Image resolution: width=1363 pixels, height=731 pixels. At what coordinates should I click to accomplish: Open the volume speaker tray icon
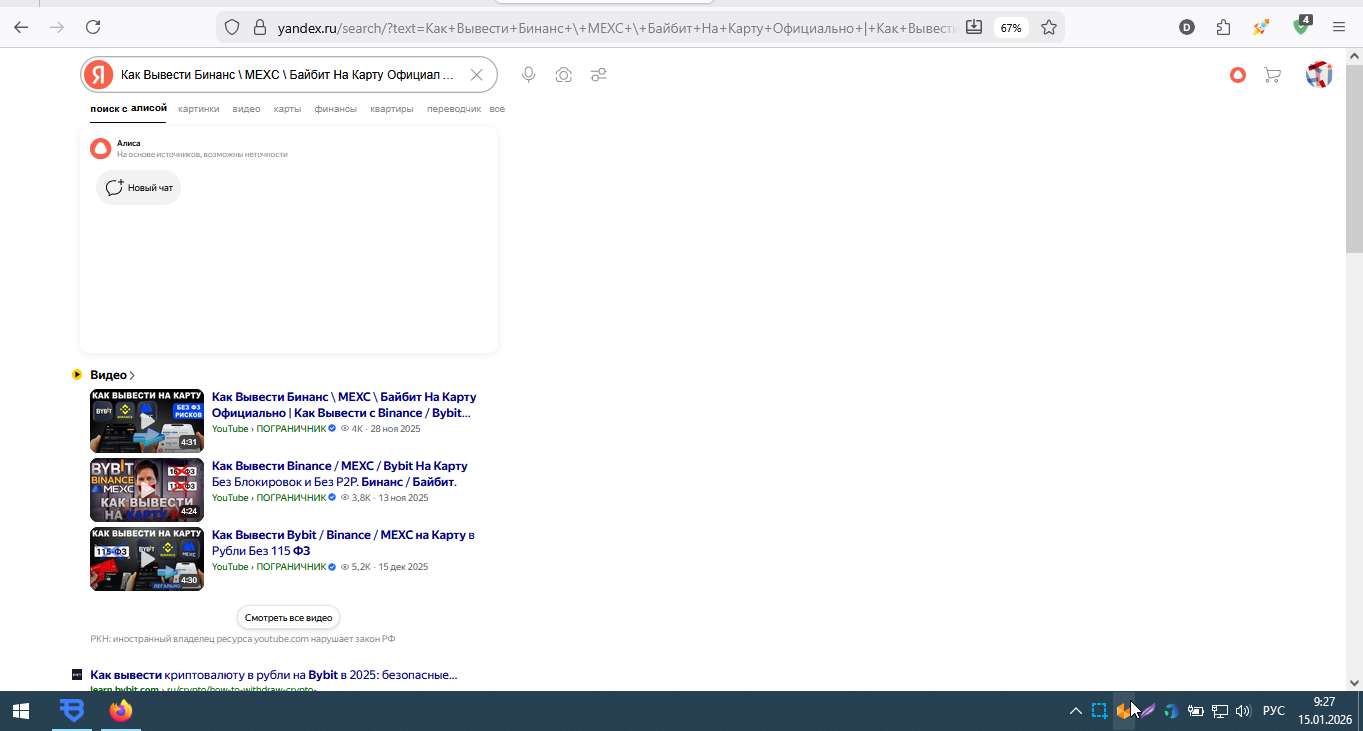tap(1244, 711)
